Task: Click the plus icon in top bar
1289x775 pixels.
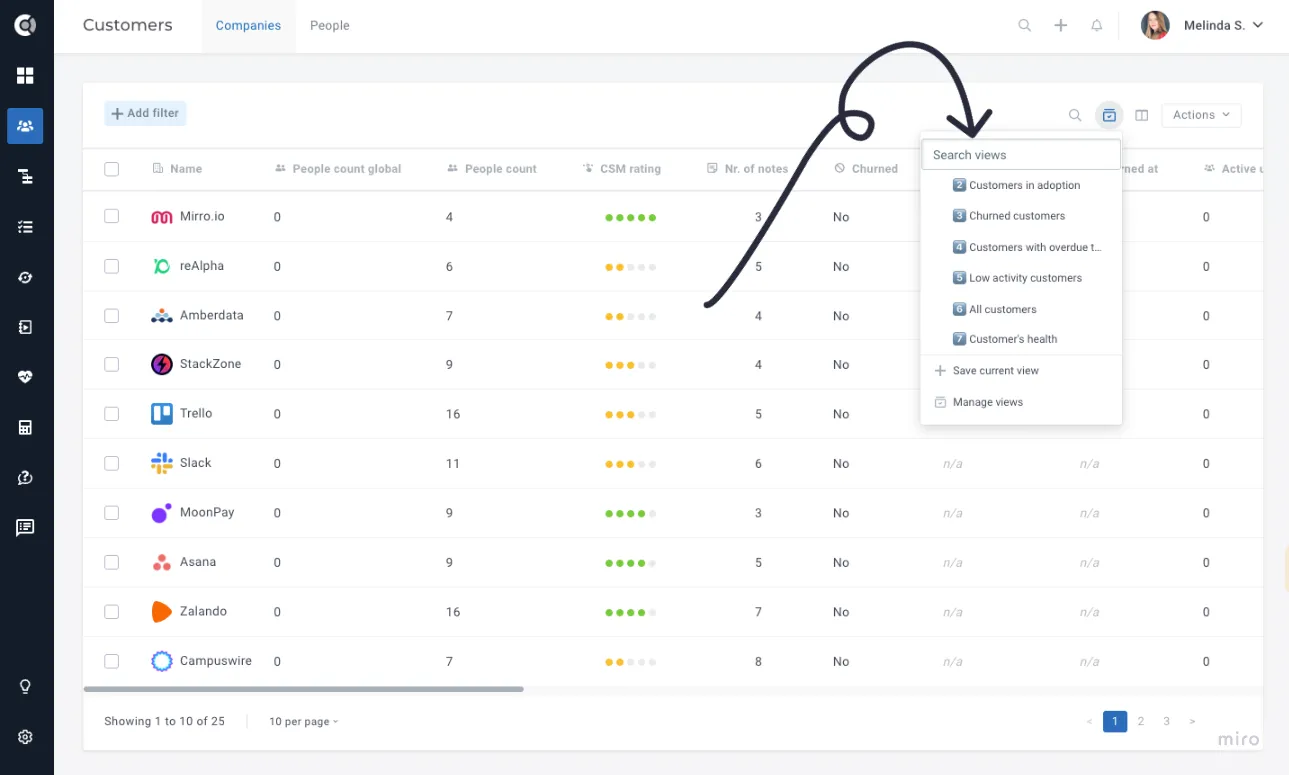Action: point(1061,26)
